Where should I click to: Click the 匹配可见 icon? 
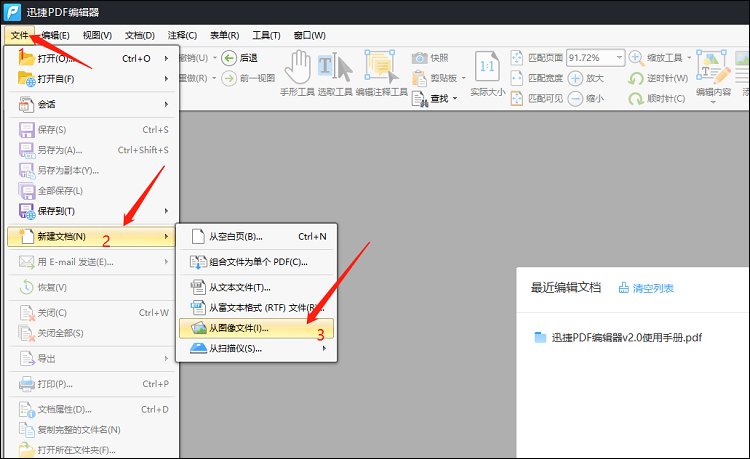[517, 98]
